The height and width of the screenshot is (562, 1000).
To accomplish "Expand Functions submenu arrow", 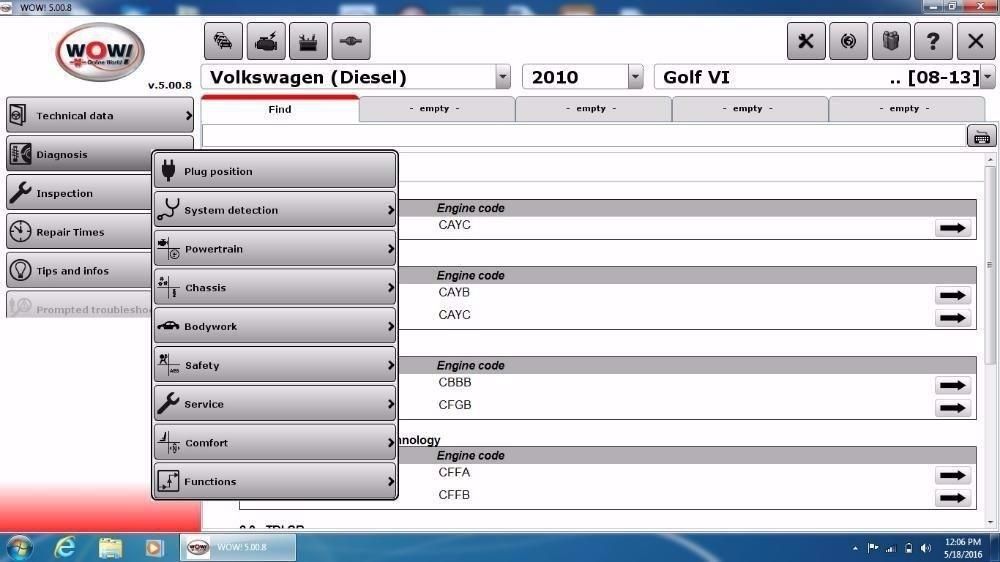I will pos(390,482).
